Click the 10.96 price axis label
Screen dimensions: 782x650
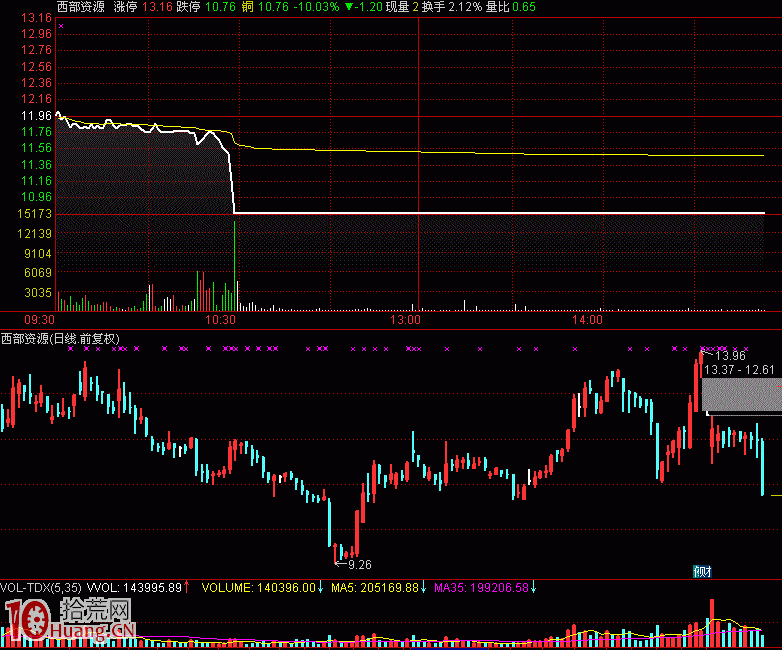36,197
